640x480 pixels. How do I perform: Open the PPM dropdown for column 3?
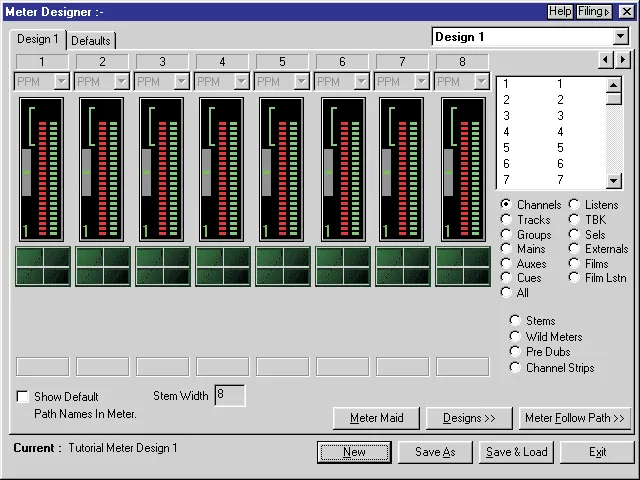pos(182,81)
